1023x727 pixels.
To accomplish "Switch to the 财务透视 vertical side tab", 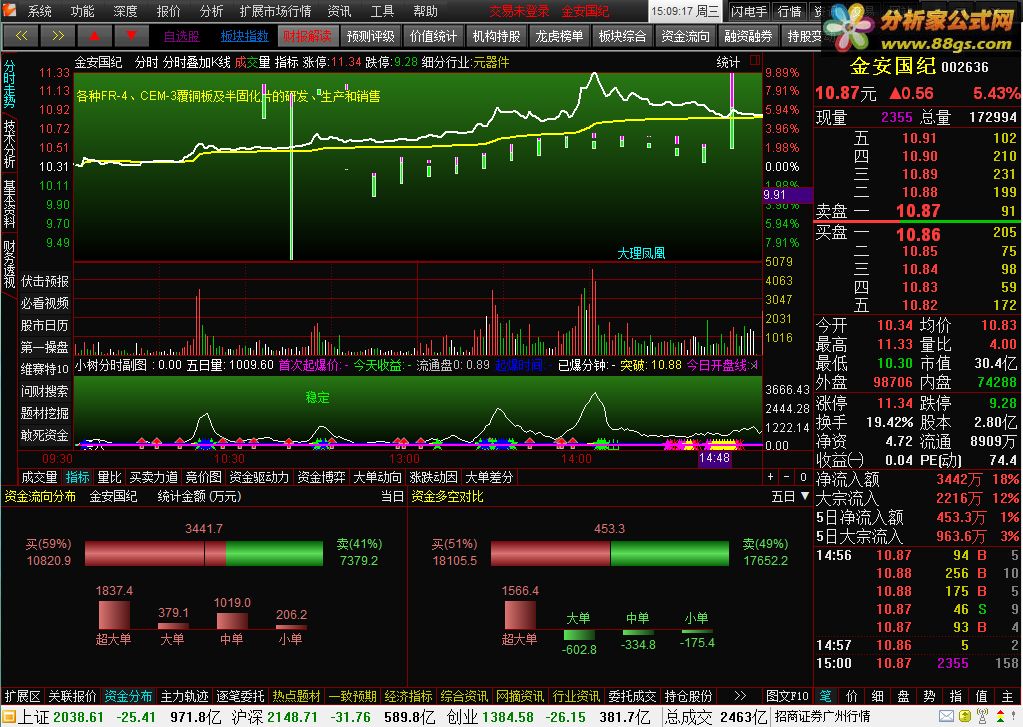I will point(9,264).
